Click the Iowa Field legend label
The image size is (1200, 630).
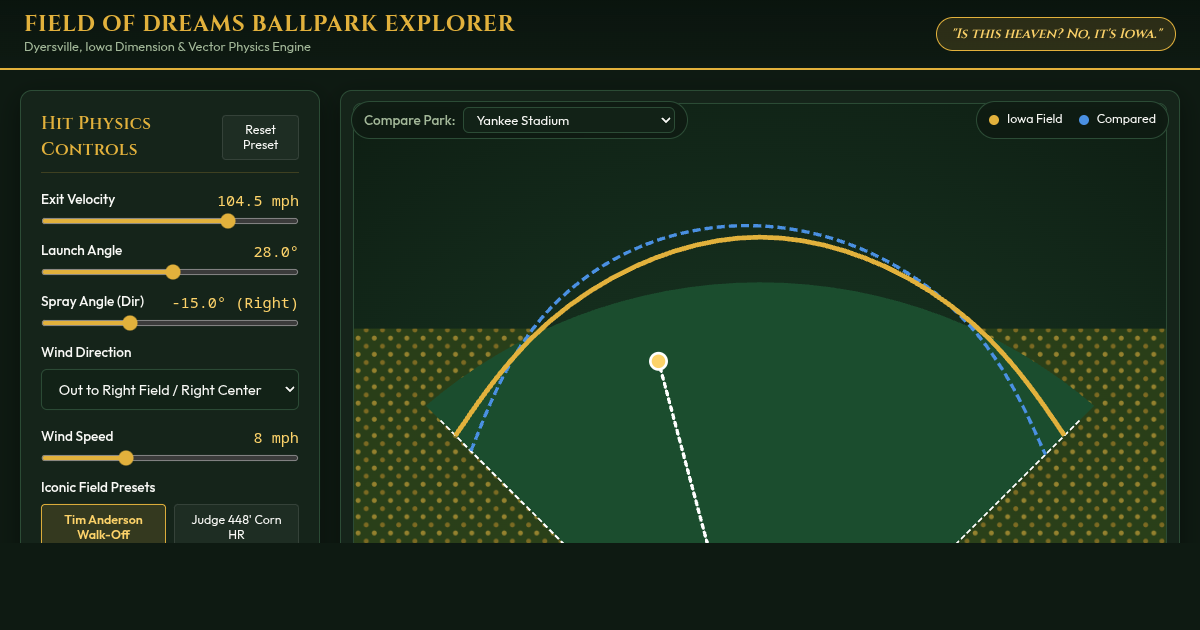tap(1034, 119)
